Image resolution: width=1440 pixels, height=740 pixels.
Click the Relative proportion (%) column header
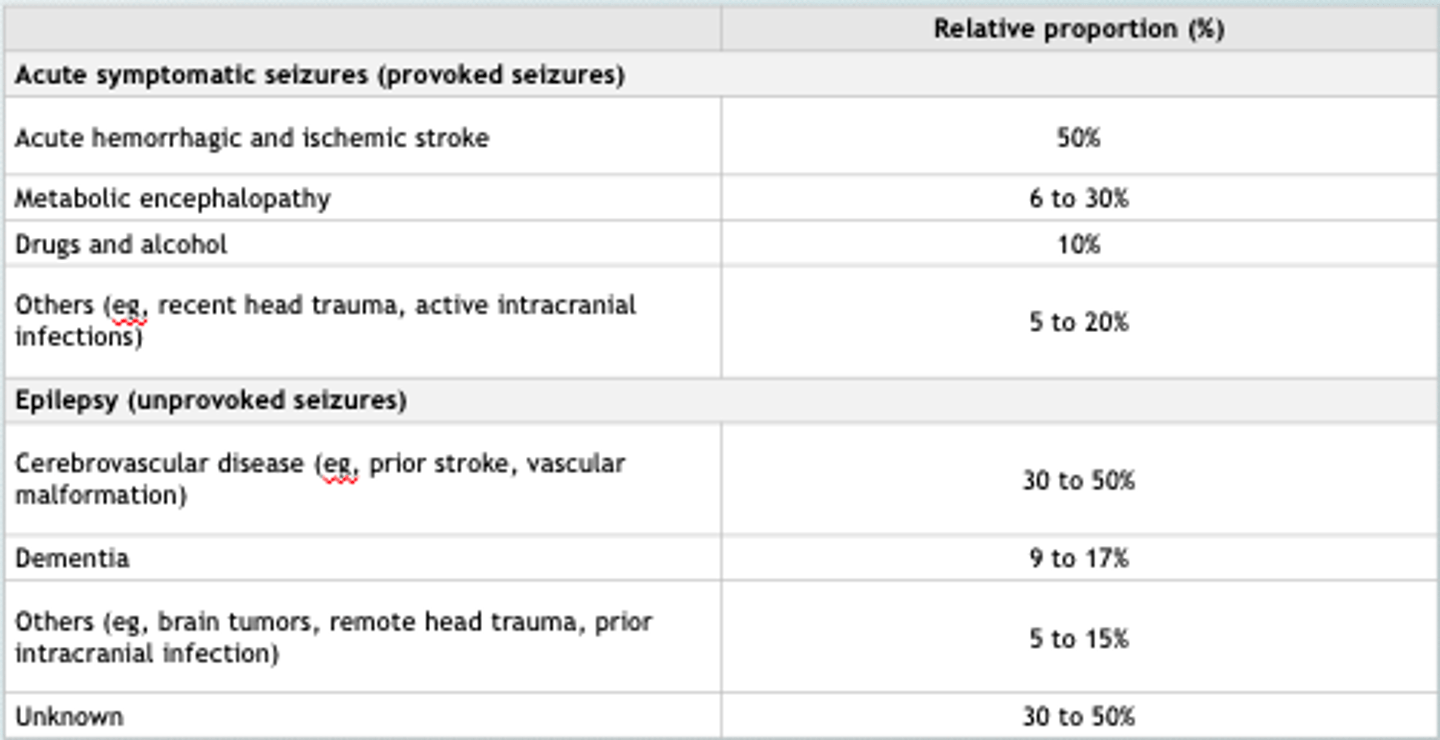point(1078,29)
